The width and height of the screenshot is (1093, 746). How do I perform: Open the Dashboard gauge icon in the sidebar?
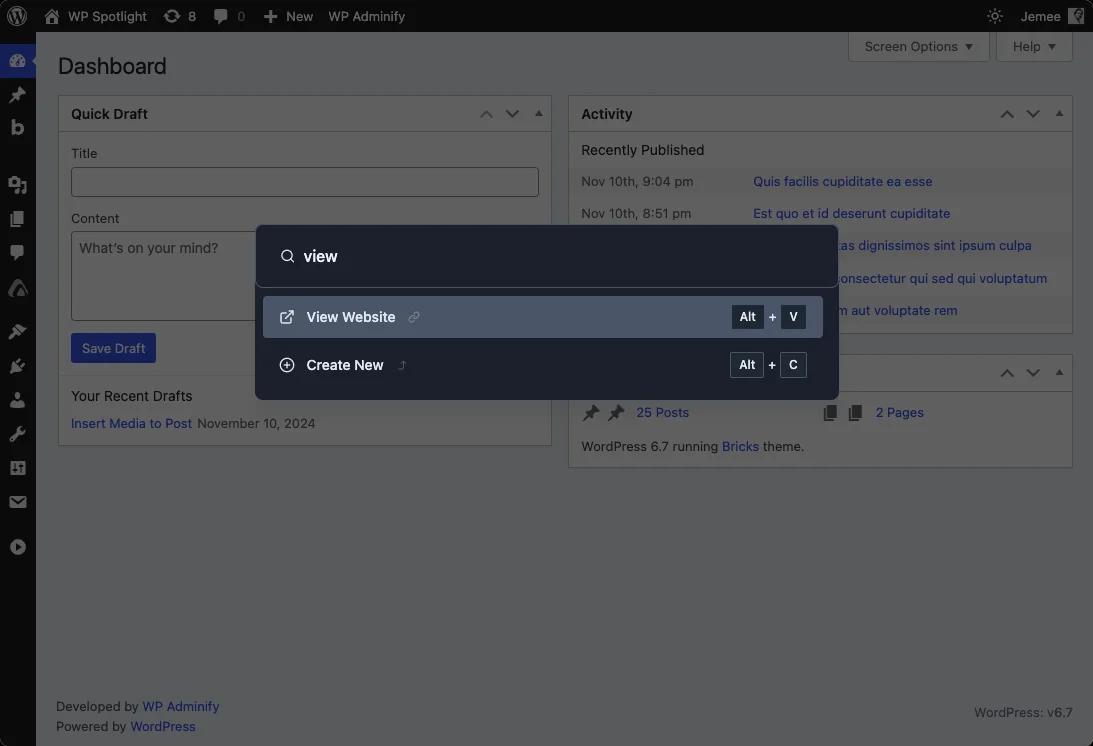pos(17,60)
